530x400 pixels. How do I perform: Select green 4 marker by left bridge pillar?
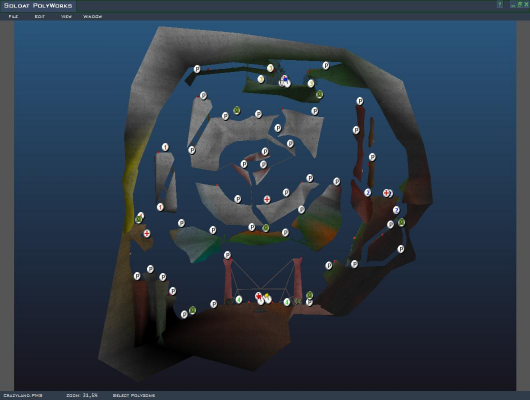(239, 299)
